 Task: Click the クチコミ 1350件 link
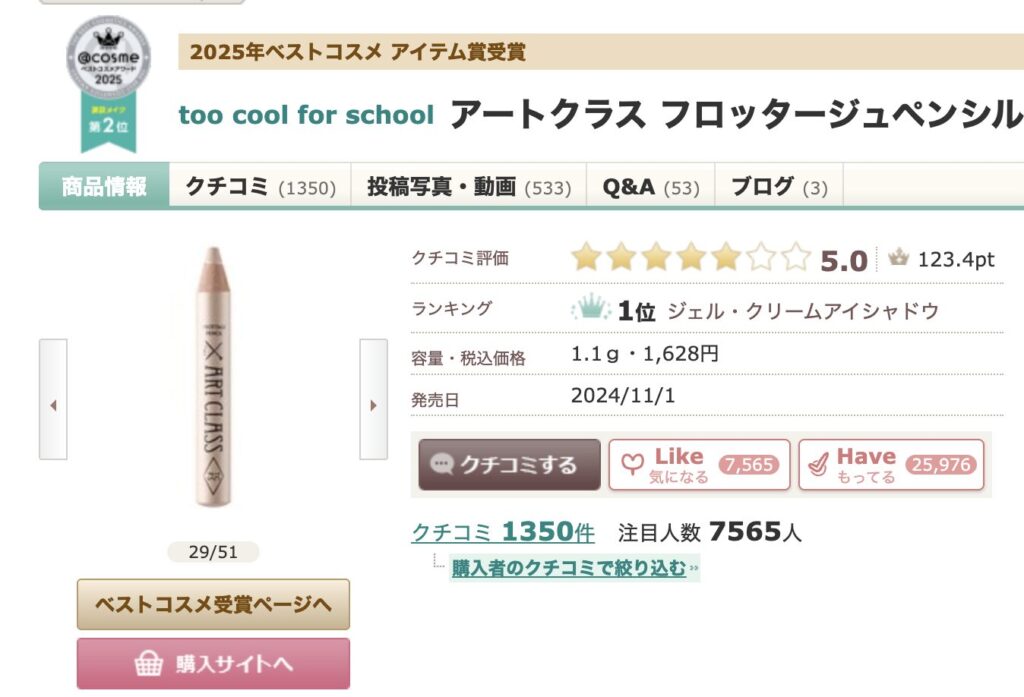point(503,532)
